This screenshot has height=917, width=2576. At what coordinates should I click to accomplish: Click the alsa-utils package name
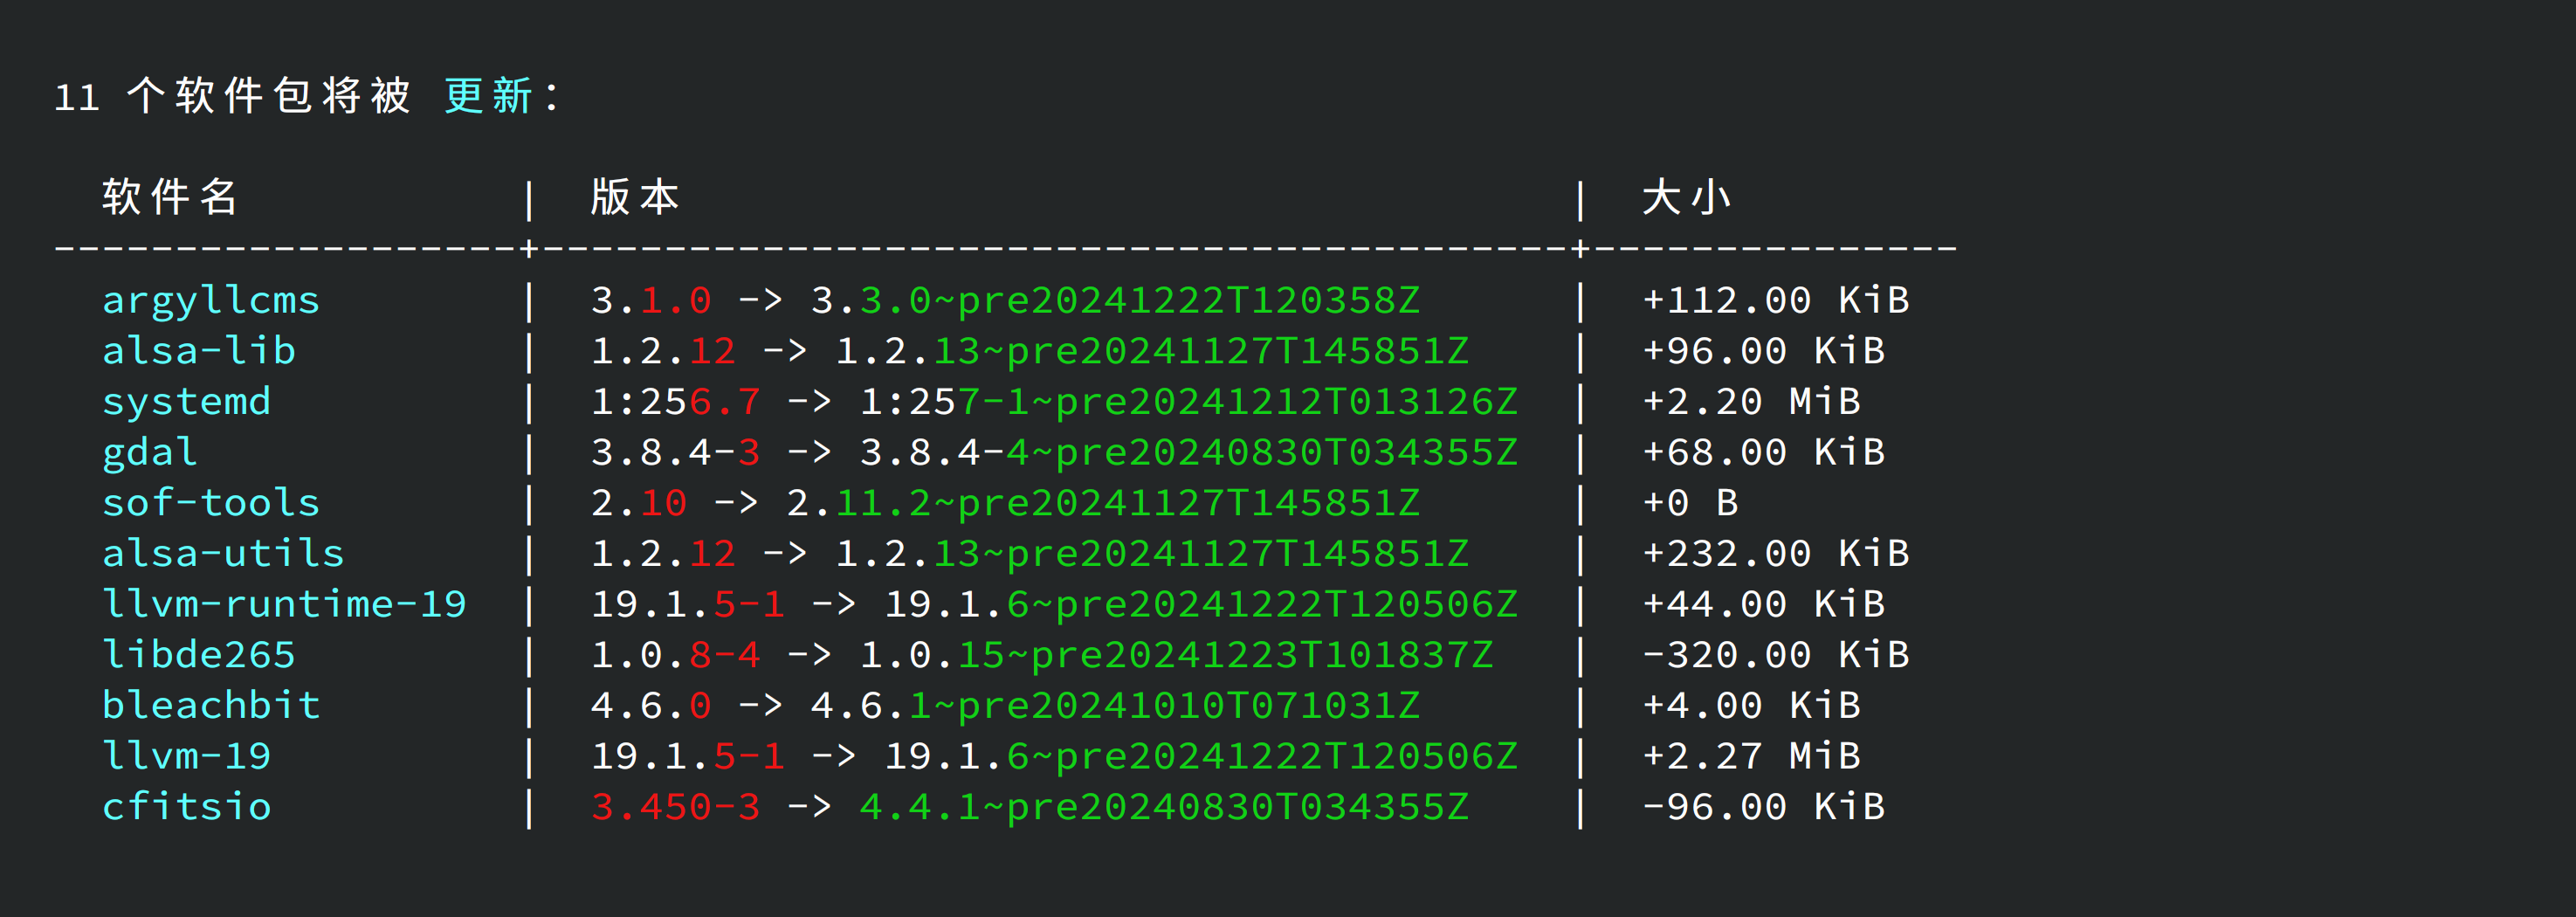(223, 553)
